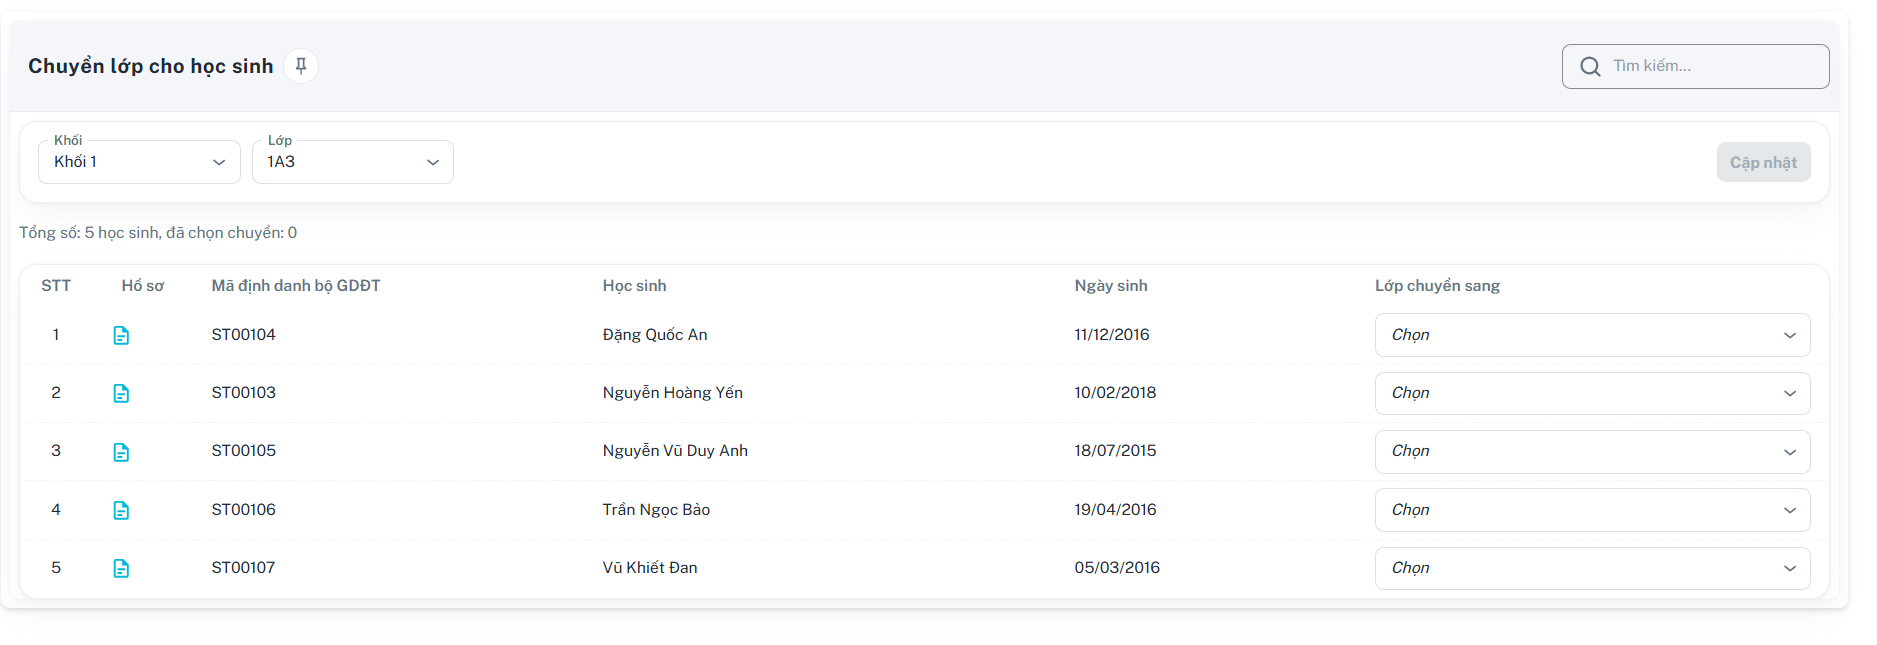The height and width of the screenshot is (645, 1877).
Task: Click the Học sinh column header
Action: pyautogui.click(x=634, y=286)
